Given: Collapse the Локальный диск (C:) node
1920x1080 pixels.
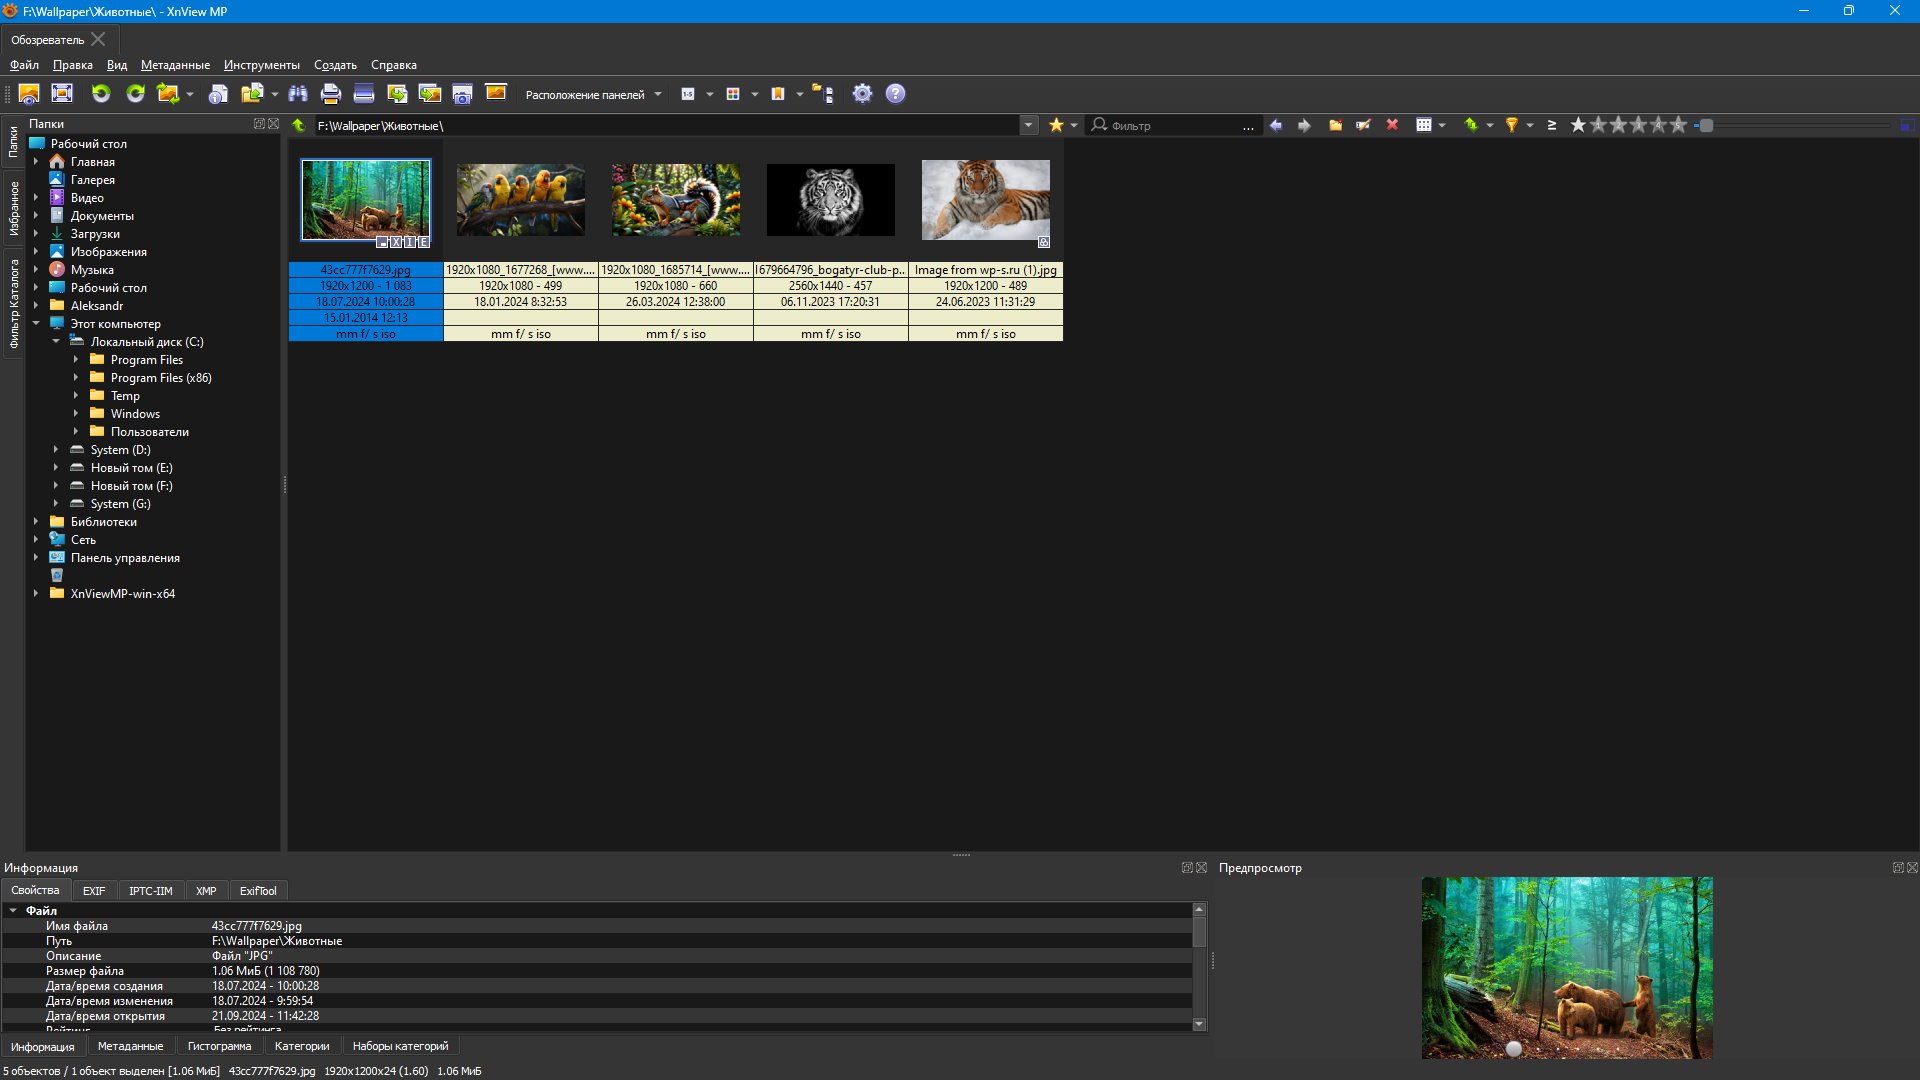Looking at the screenshot, I should [56, 342].
